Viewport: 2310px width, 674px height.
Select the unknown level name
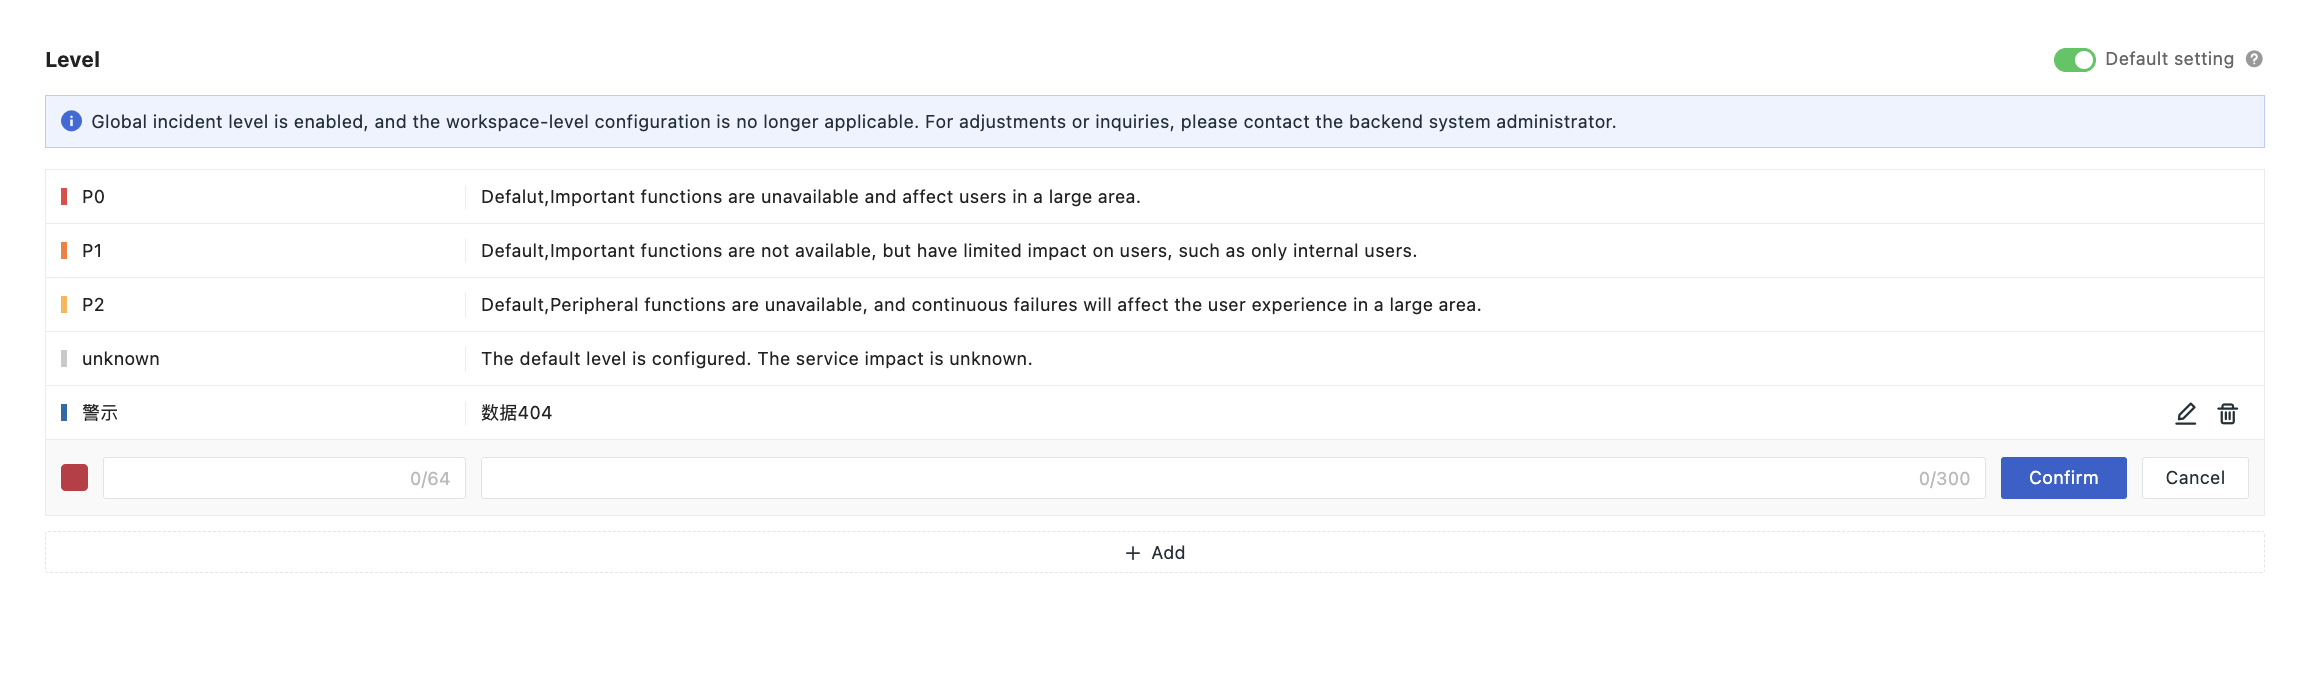tap(121, 359)
